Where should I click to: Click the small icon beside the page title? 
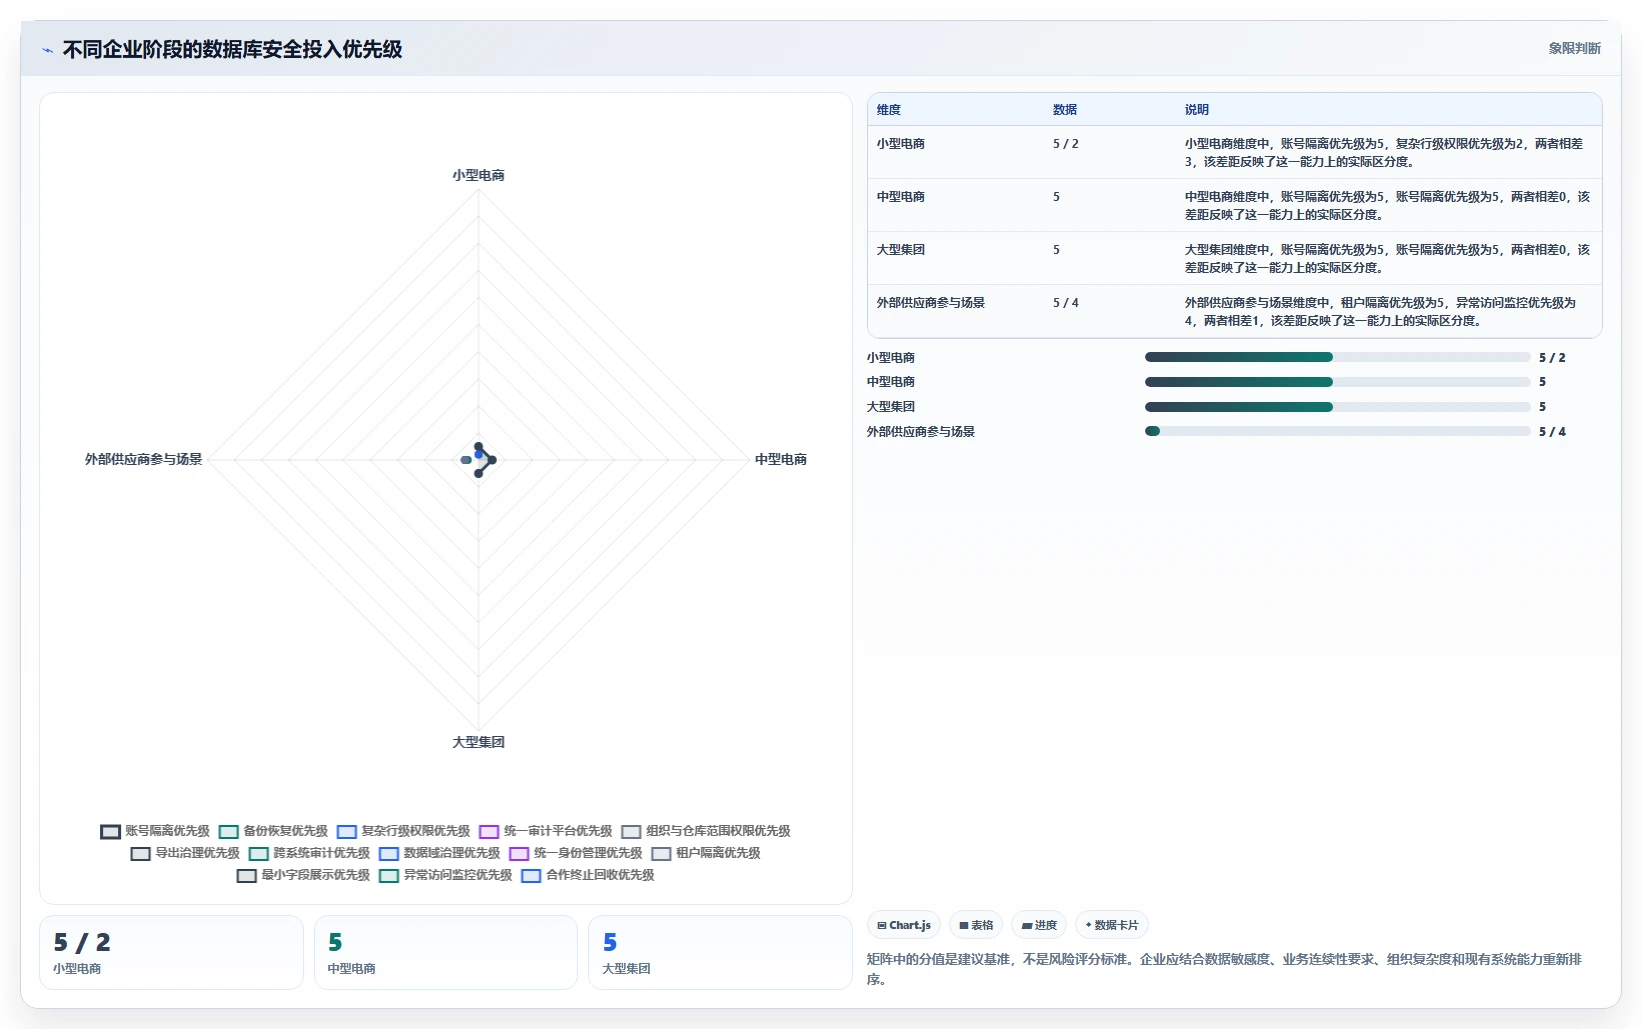point(47,50)
